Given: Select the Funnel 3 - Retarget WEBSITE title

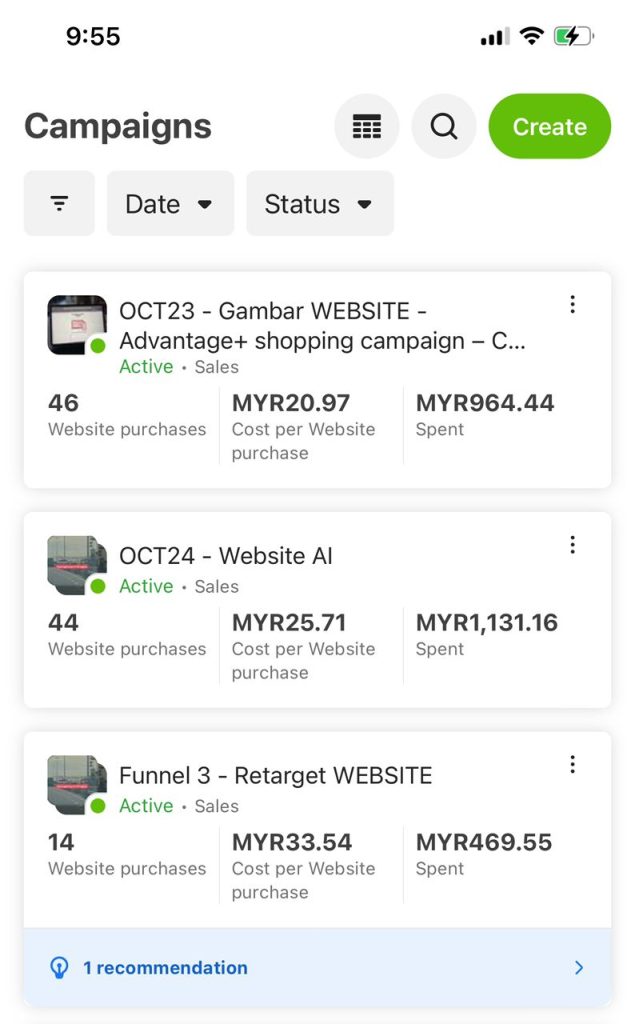Looking at the screenshot, I should [x=276, y=776].
